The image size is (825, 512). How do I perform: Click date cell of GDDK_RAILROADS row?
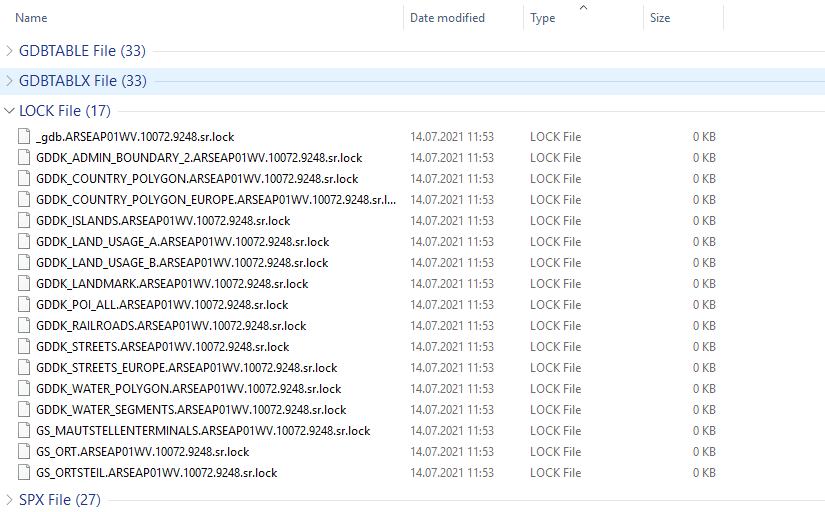[x=452, y=326]
